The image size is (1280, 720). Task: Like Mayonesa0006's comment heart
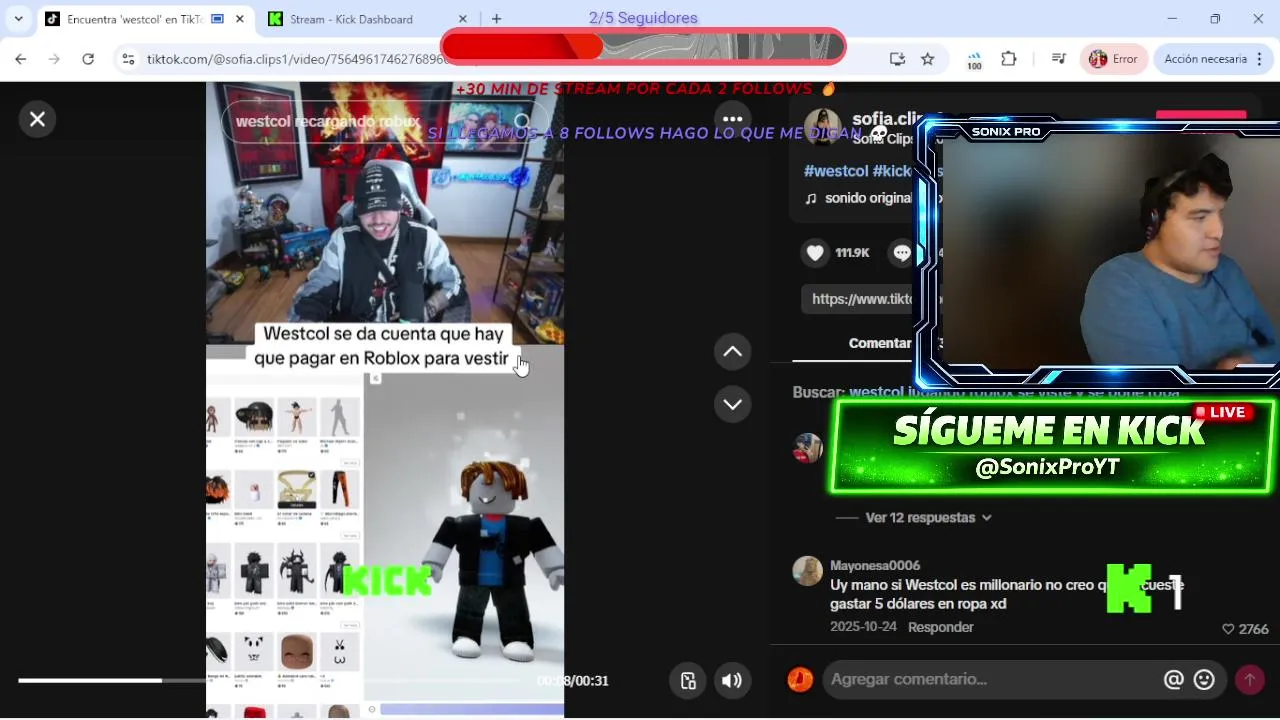click(x=1228, y=629)
